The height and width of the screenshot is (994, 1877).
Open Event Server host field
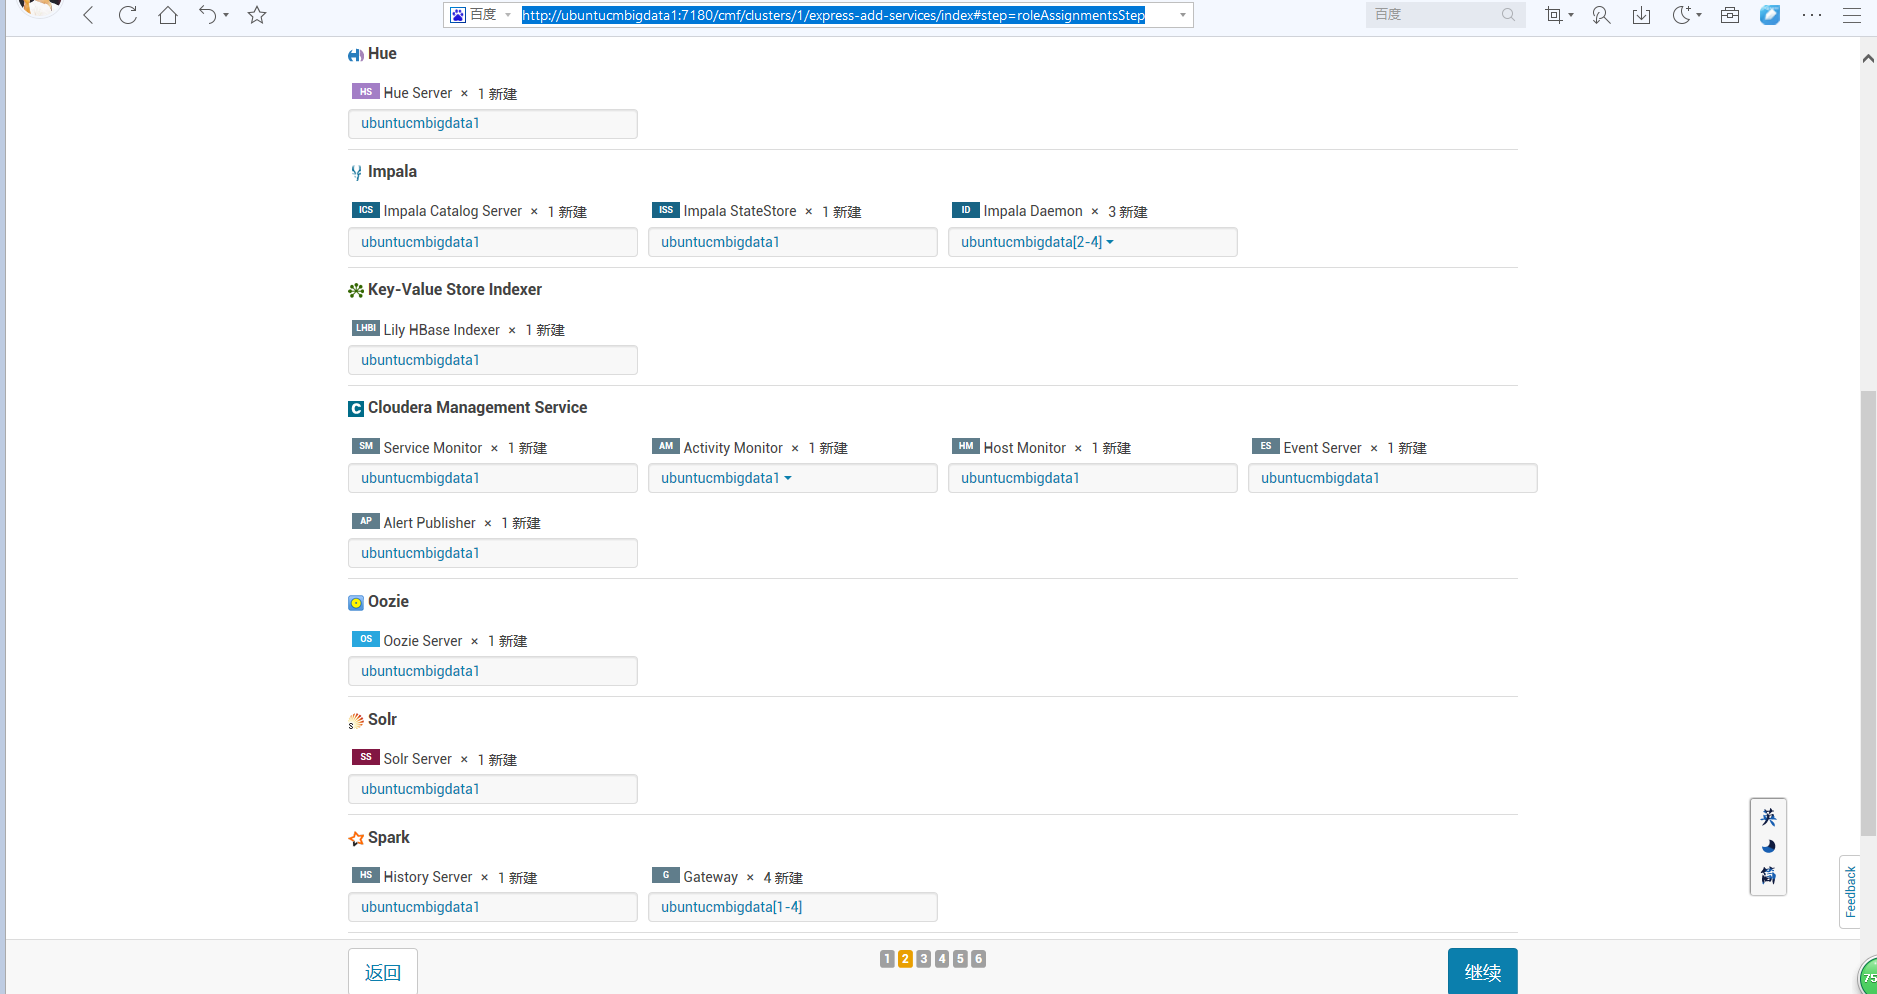coord(1393,478)
